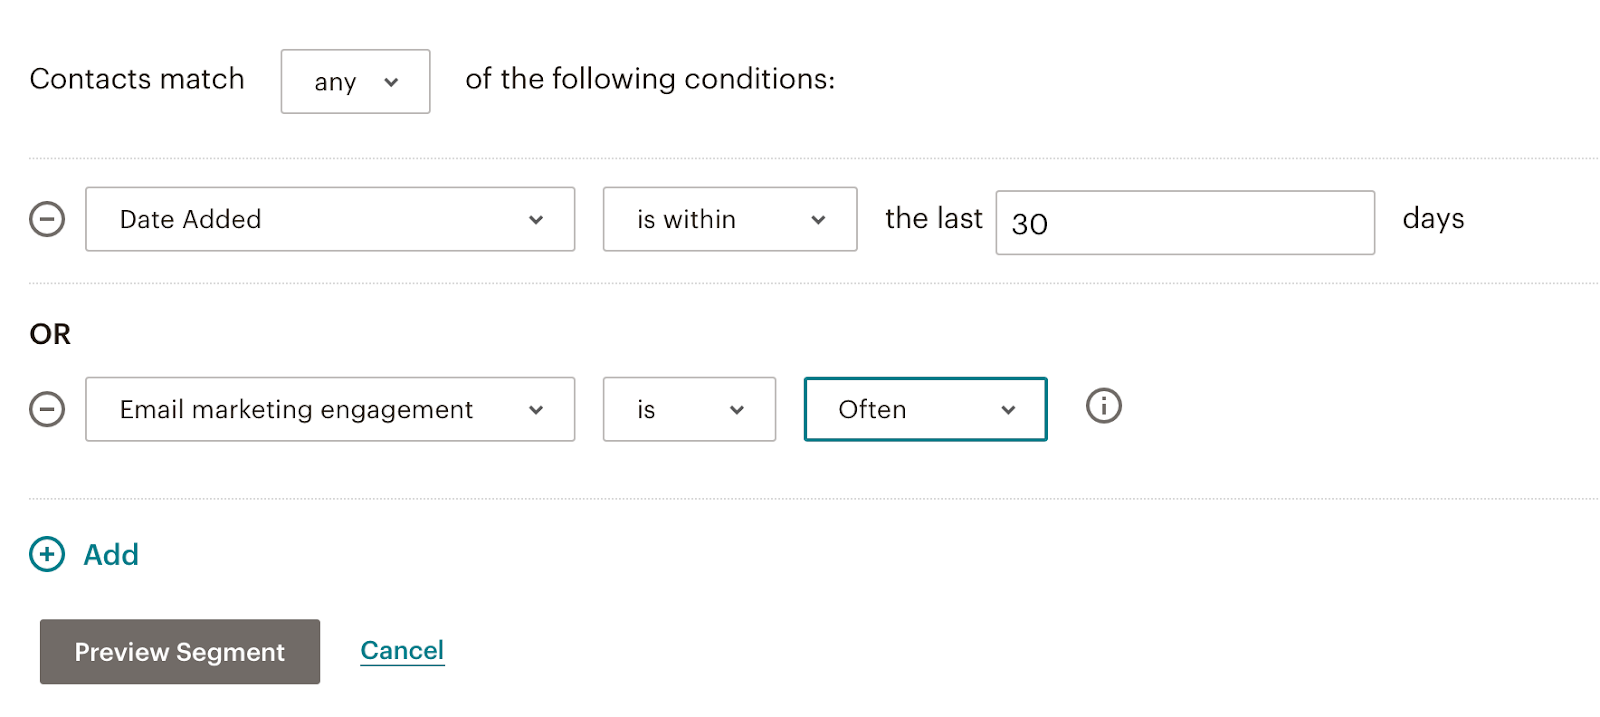Remove the Email marketing engagement condition row

[47, 409]
